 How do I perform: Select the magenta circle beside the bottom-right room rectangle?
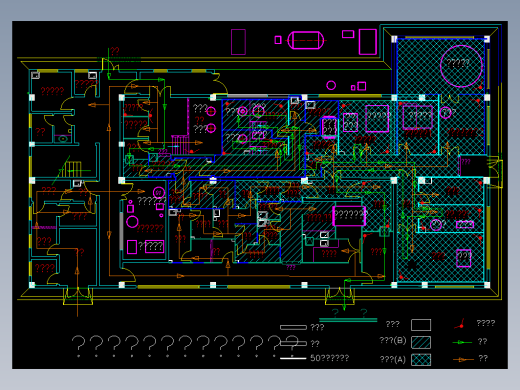[436, 225]
